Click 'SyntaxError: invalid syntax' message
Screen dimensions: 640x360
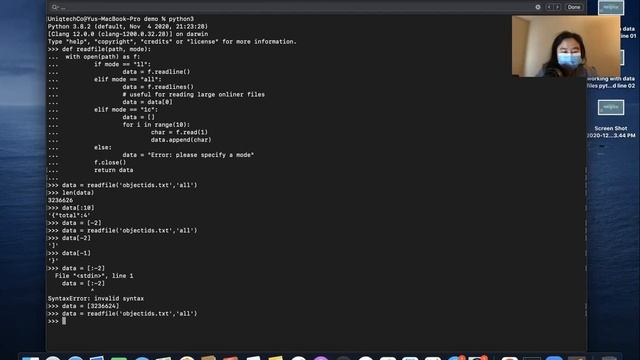(96, 298)
